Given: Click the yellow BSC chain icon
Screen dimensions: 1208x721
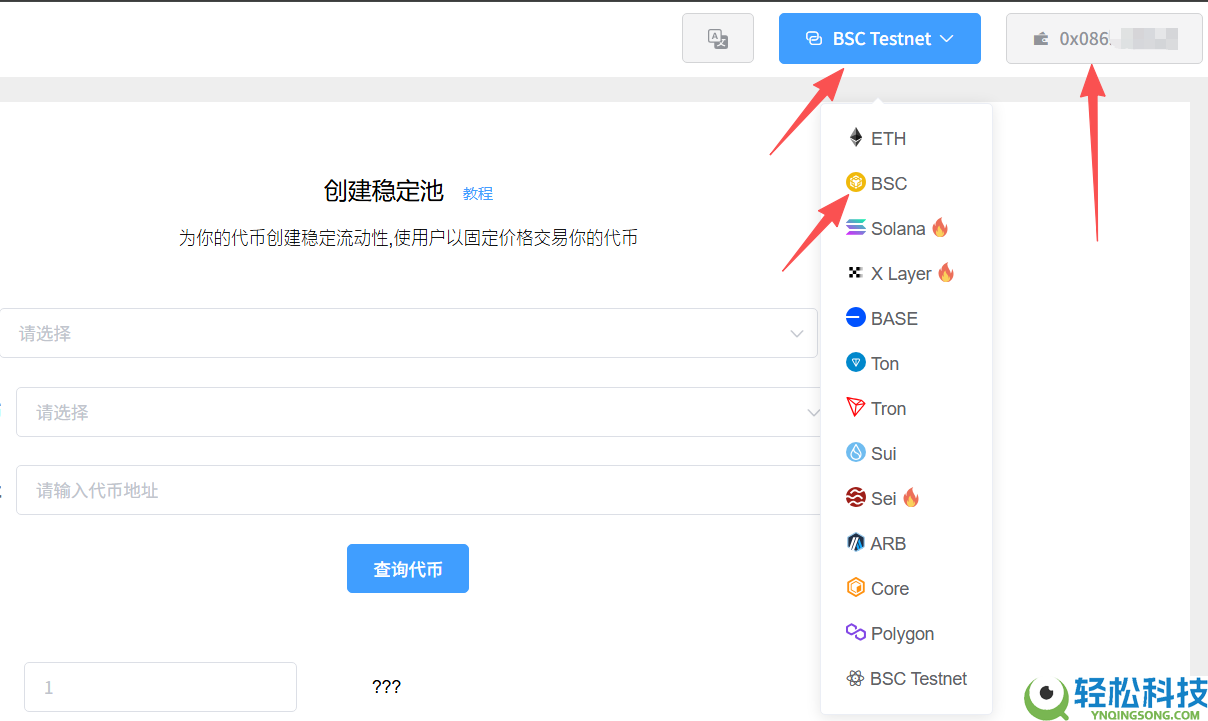Looking at the screenshot, I should tap(855, 183).
